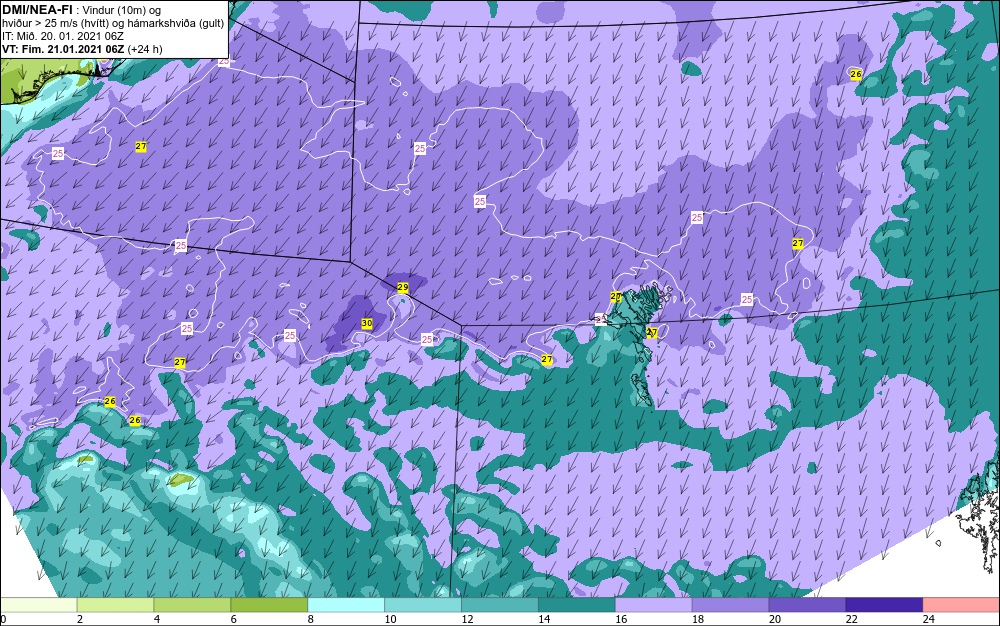Click the legend scale value 8
This screenshot has height=626, width=1000.
click(x=311, y=619)
